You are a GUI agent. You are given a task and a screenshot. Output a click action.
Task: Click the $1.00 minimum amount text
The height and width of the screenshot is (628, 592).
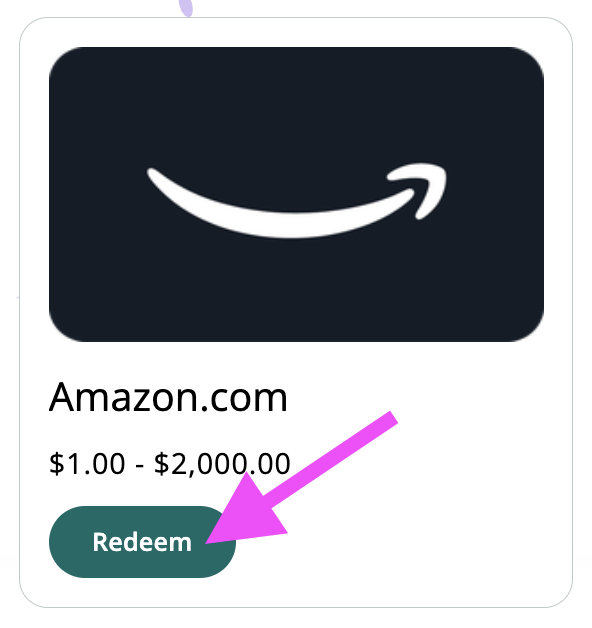pyautogui.click(x=87, y=463)
